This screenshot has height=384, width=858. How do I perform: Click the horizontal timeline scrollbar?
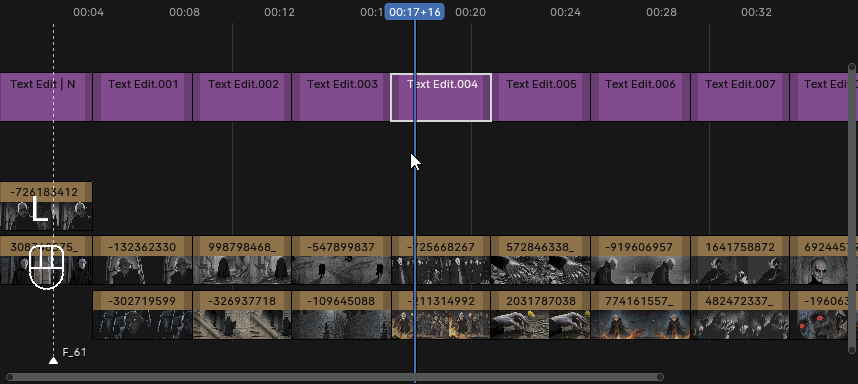(335, 377)
